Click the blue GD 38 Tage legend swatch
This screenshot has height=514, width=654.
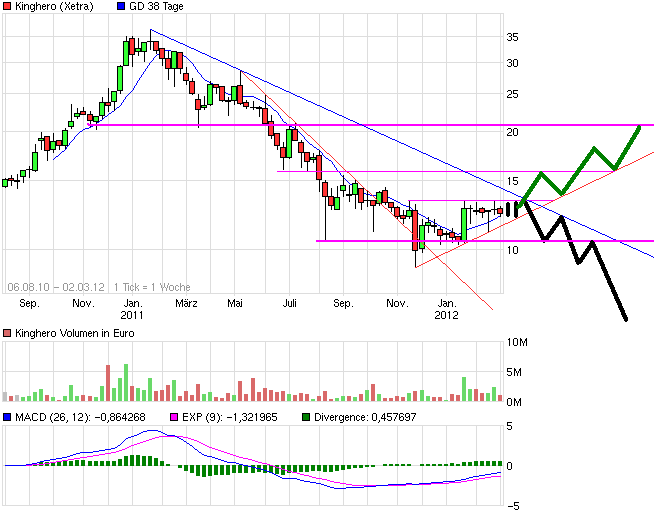(121, 6)
